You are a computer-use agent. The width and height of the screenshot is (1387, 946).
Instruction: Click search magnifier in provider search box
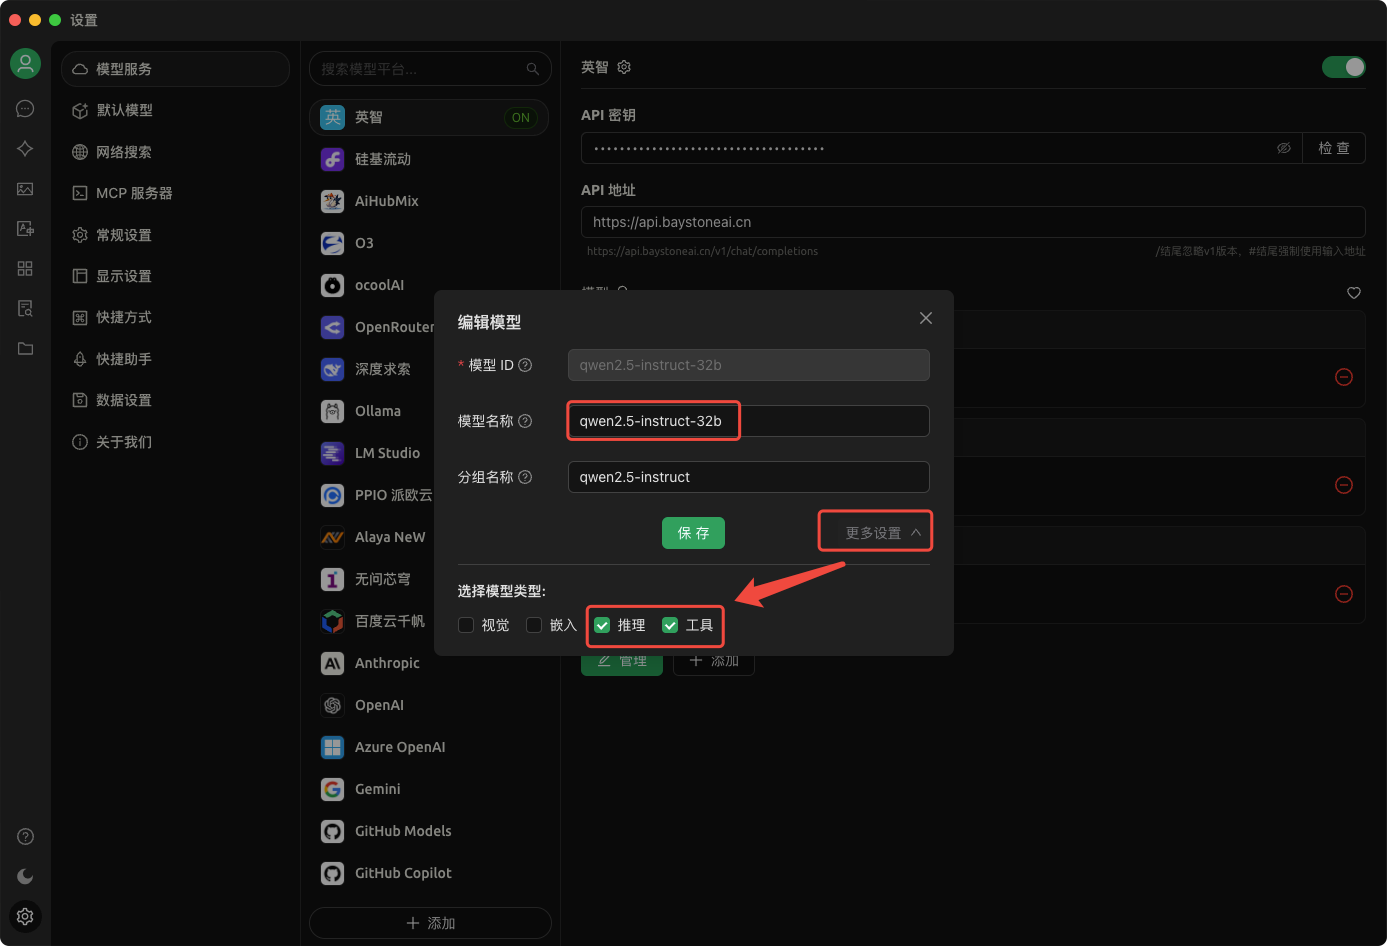click(x=532, y=69)
